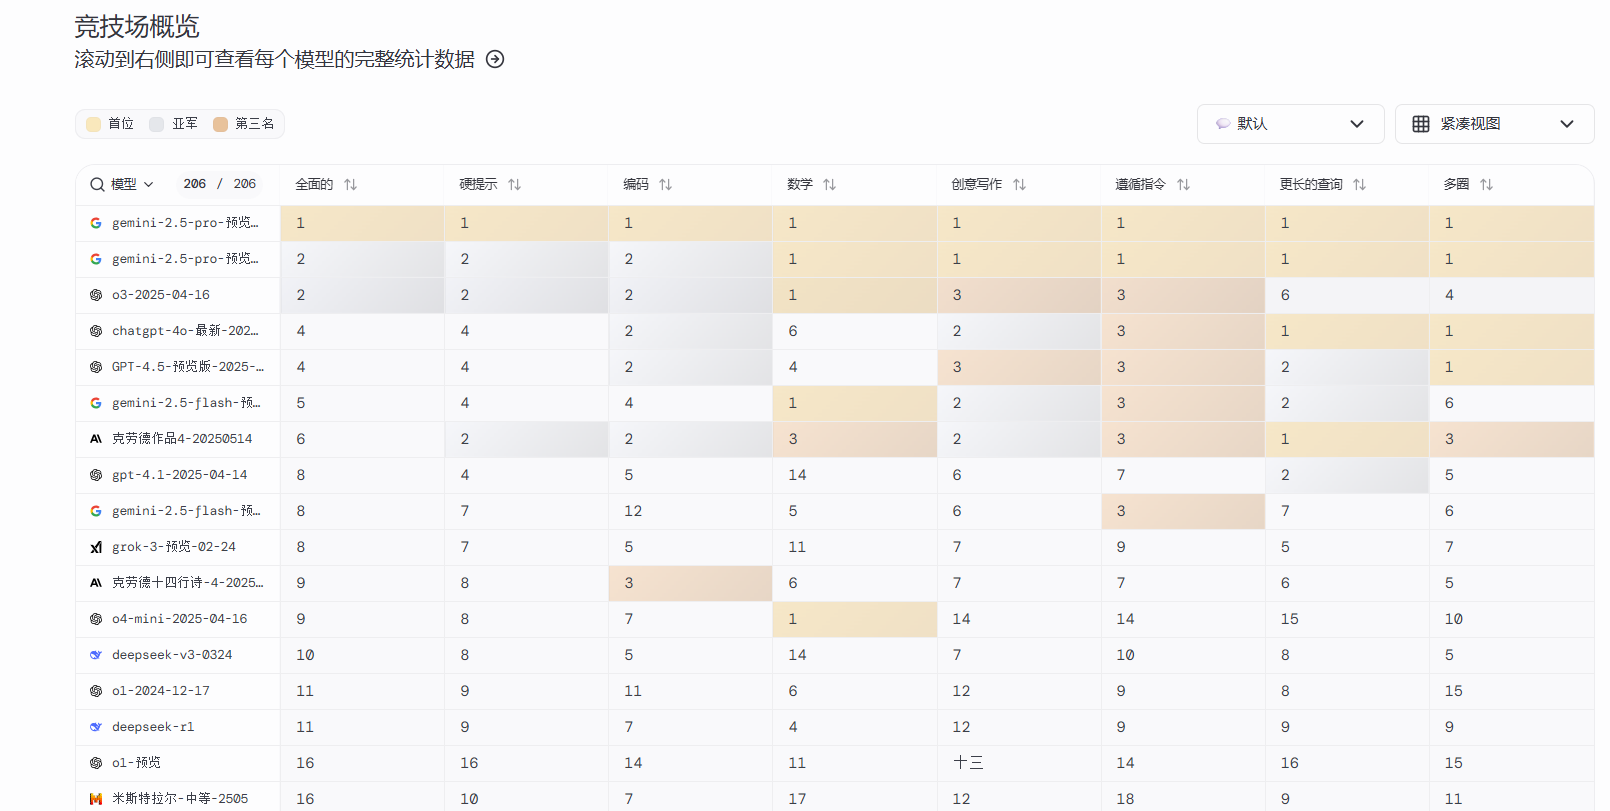Click OpenAI icon beside o4-mini-2025-04-16
This screenshot has height=811, width=1610.
coord(96,619)
